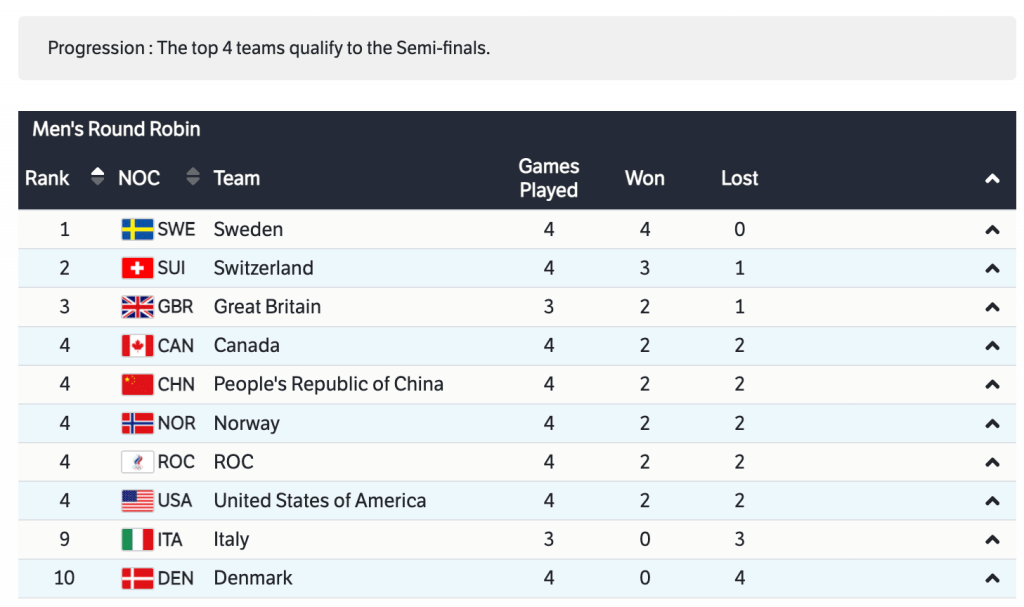Expand the Sweden row details chevron
Image resolution: width=1024 pixels, height=607 pixels.
992,230
